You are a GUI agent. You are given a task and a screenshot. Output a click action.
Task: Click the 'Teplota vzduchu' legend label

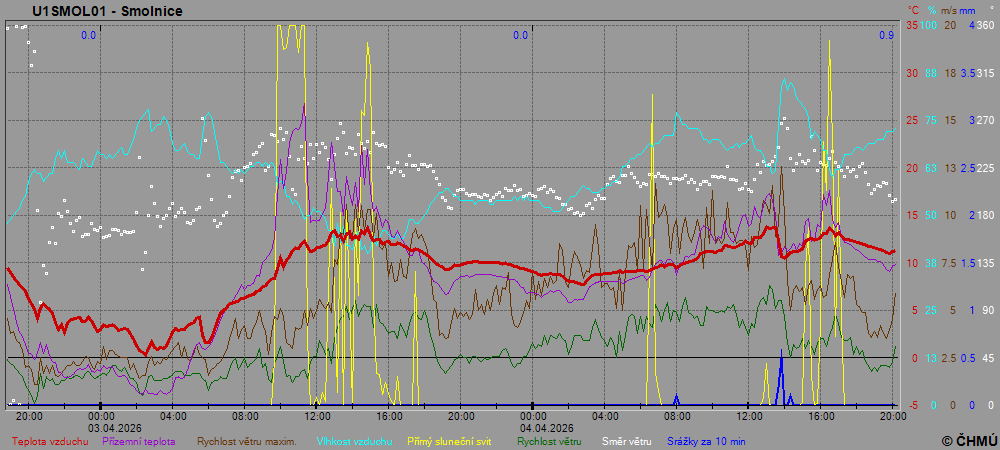[49, 440]
